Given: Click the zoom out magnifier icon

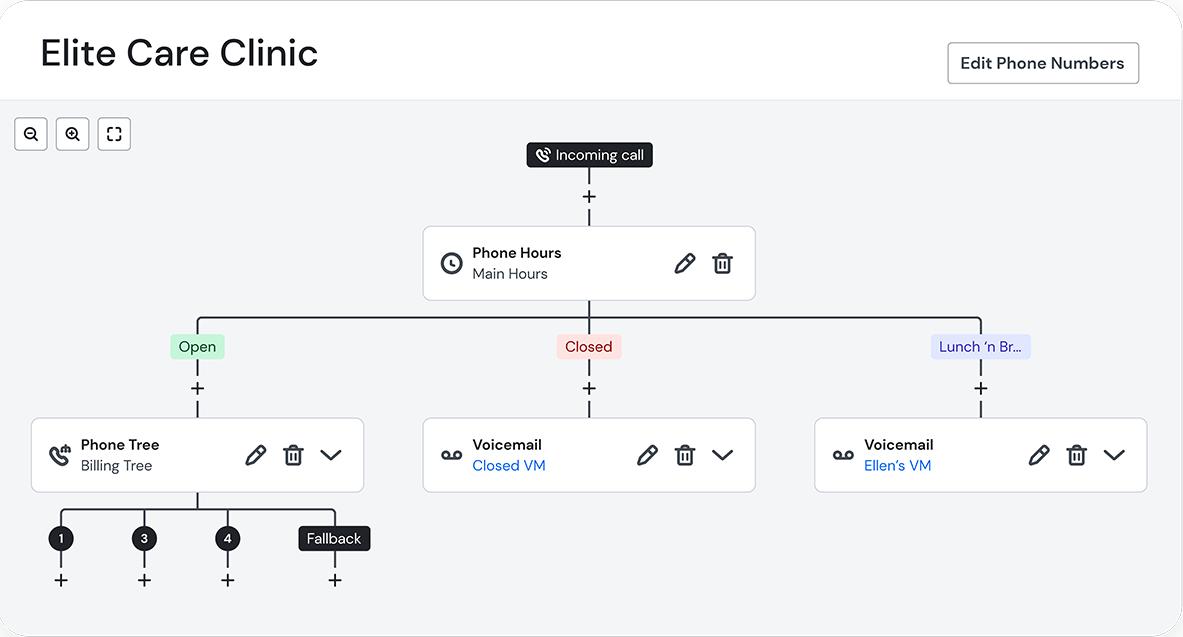Looking at the screenshot, I should [31, 134].
